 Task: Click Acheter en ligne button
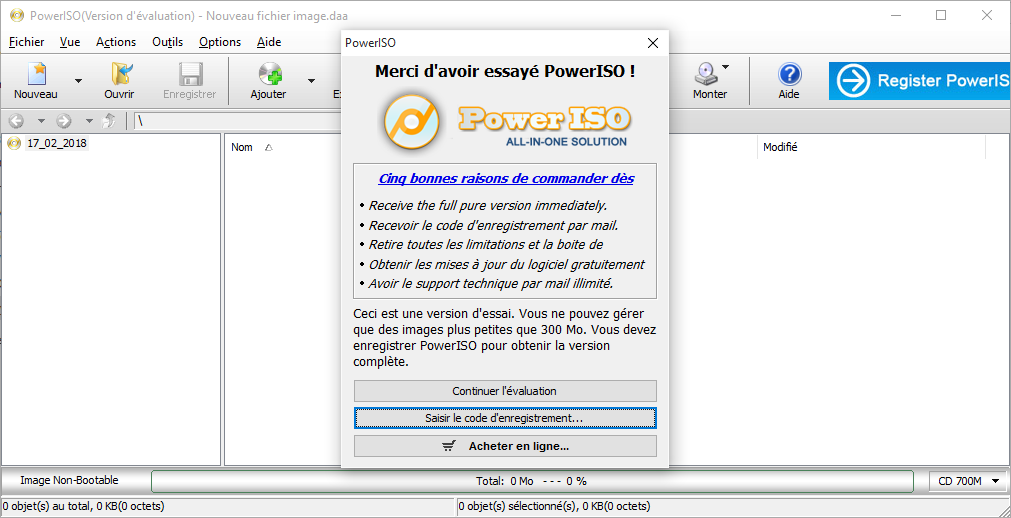point(505,446)
